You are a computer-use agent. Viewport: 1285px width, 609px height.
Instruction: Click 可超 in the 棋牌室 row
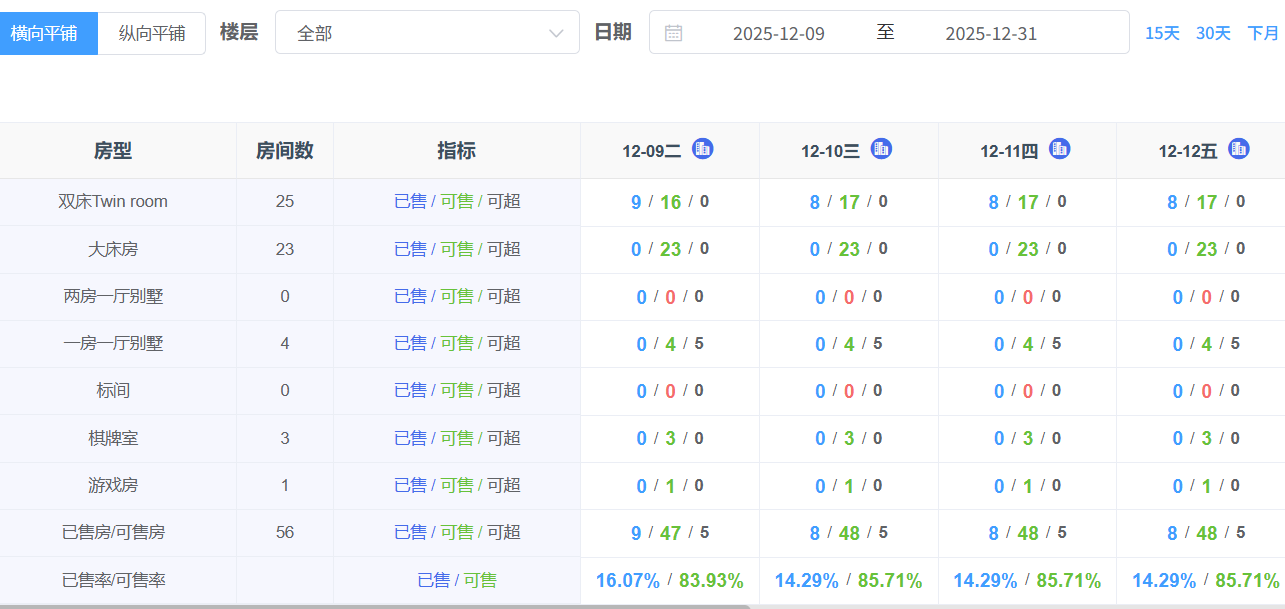tap(503, 438)
